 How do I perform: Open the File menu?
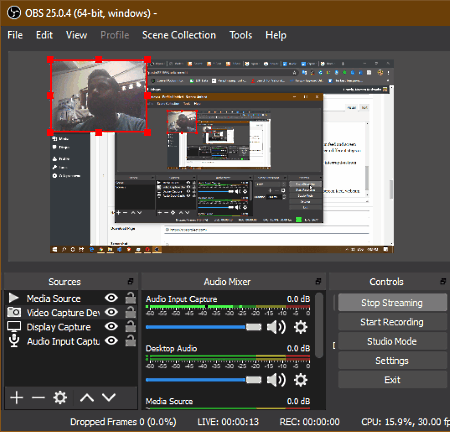click(15, 35)
